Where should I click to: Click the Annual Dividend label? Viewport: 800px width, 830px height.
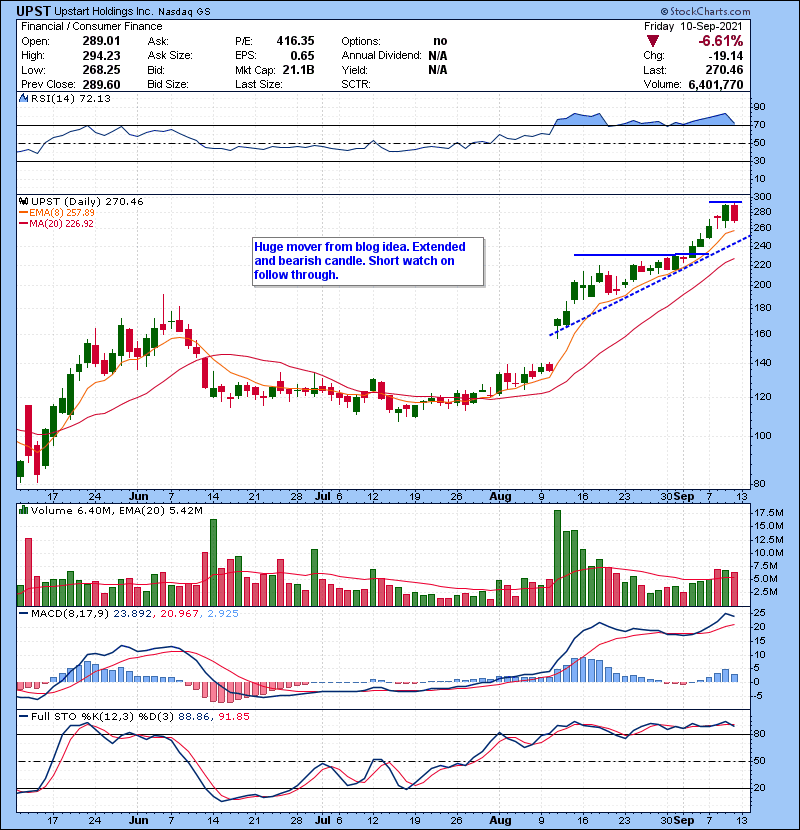[381, 56]
